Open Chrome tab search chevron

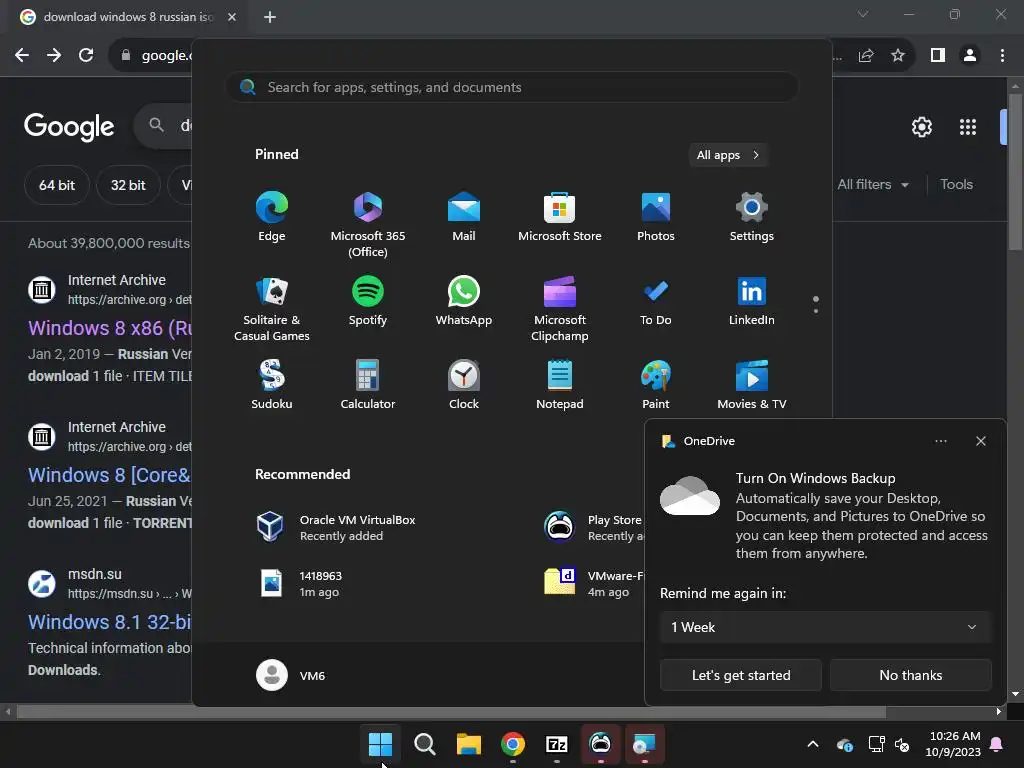[x=863, y=14]
